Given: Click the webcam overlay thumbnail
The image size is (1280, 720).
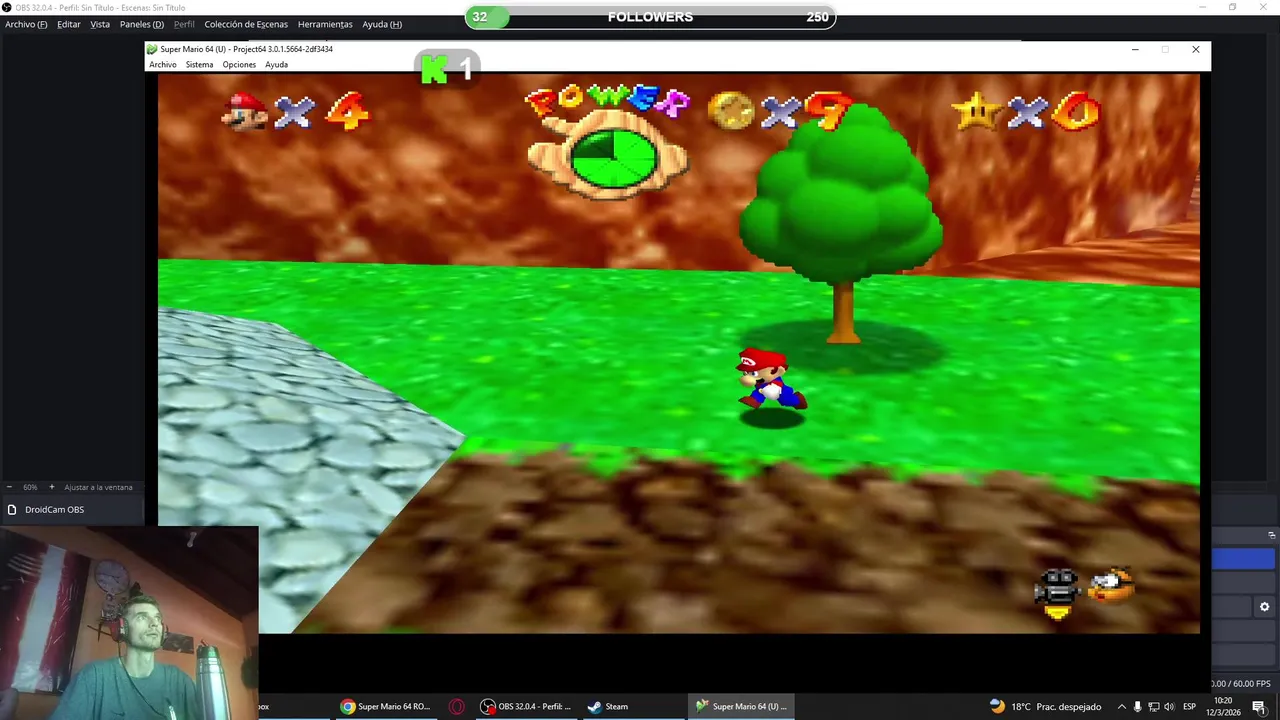Looking at the screenshot, I should pyautogui.click(x=129, y=622).
